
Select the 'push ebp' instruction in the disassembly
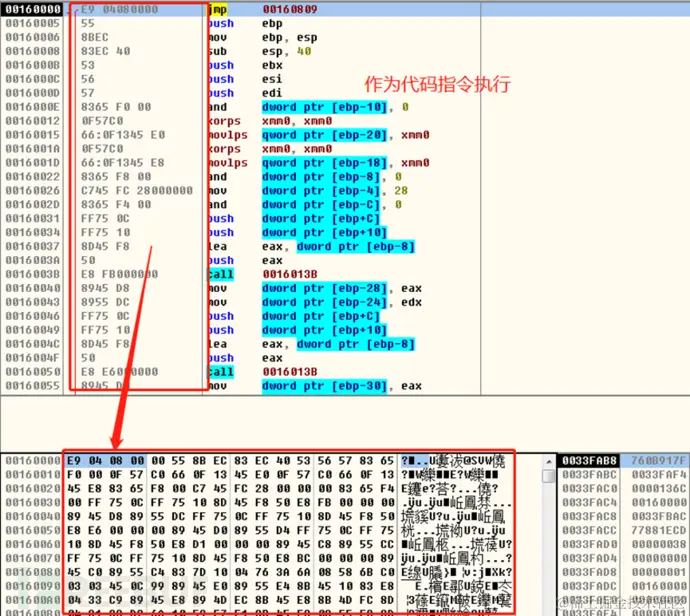(246, 23)
